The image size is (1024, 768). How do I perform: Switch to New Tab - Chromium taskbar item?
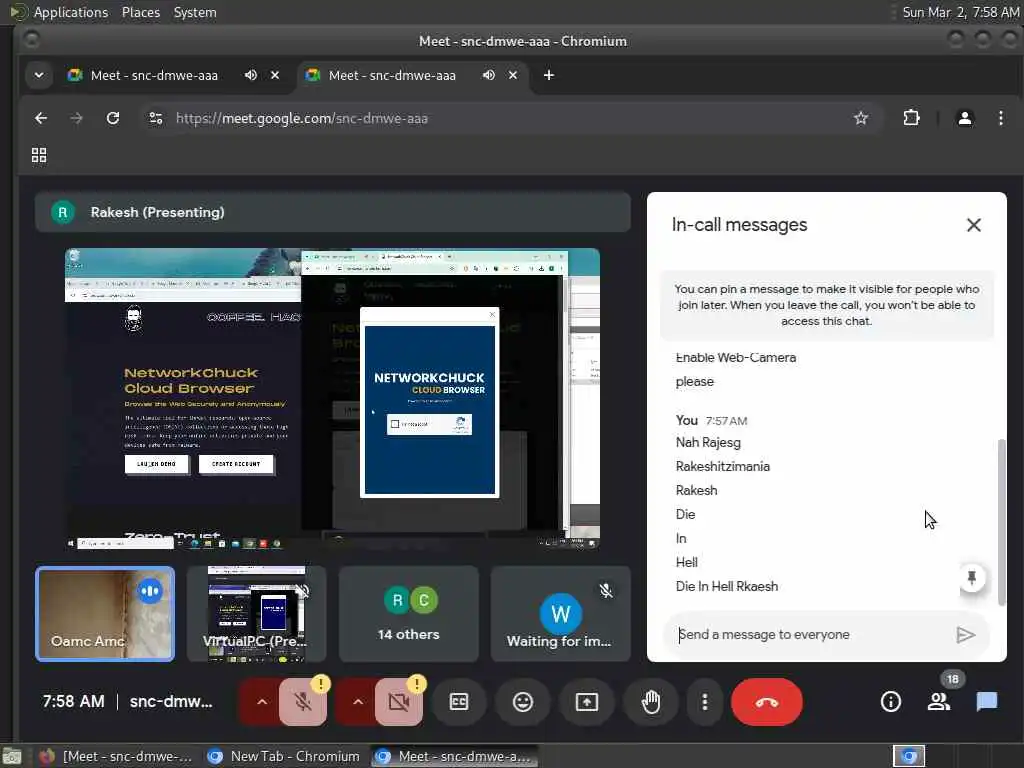(x=283, y=756)
